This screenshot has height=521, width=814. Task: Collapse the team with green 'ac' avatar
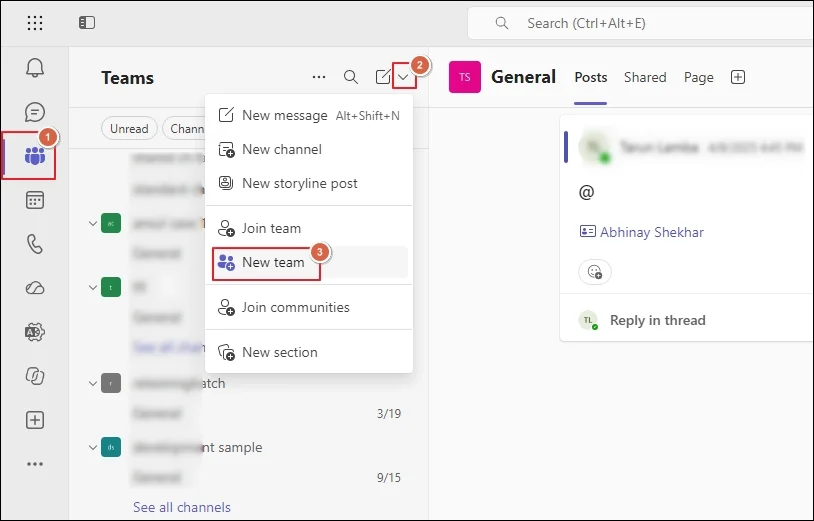point(93,224)
